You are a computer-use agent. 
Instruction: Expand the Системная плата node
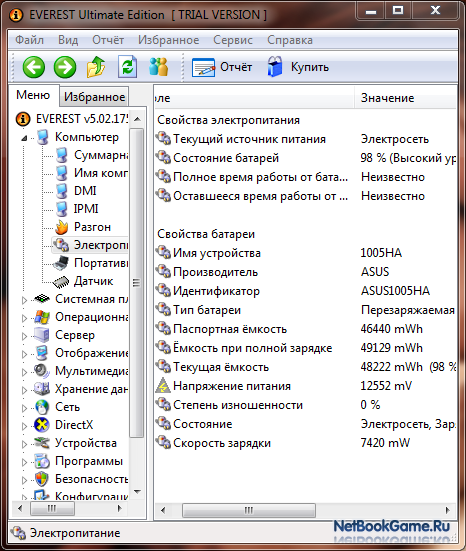point(24,300)
